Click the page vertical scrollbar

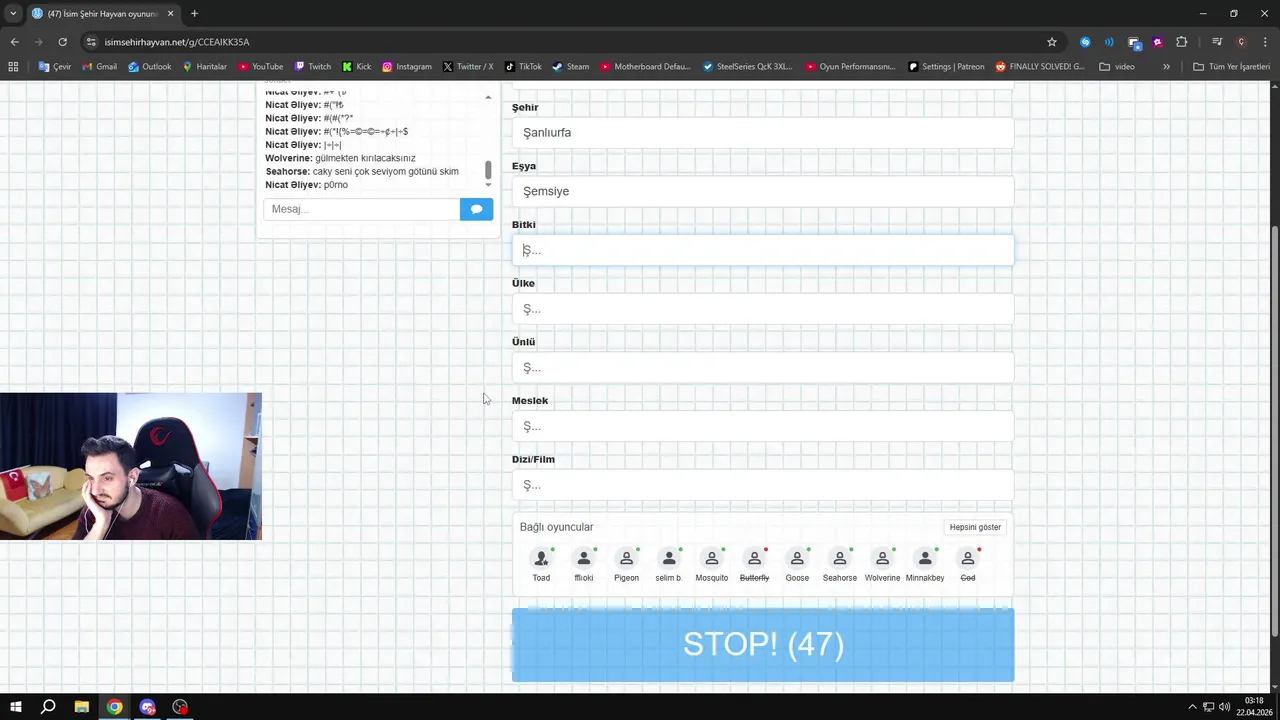(1275, 430)
